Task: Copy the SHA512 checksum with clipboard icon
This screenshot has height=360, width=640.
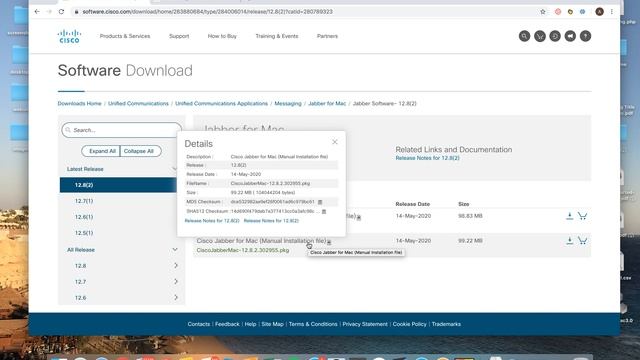Action: pyautogui.click(x=324, y=211)
